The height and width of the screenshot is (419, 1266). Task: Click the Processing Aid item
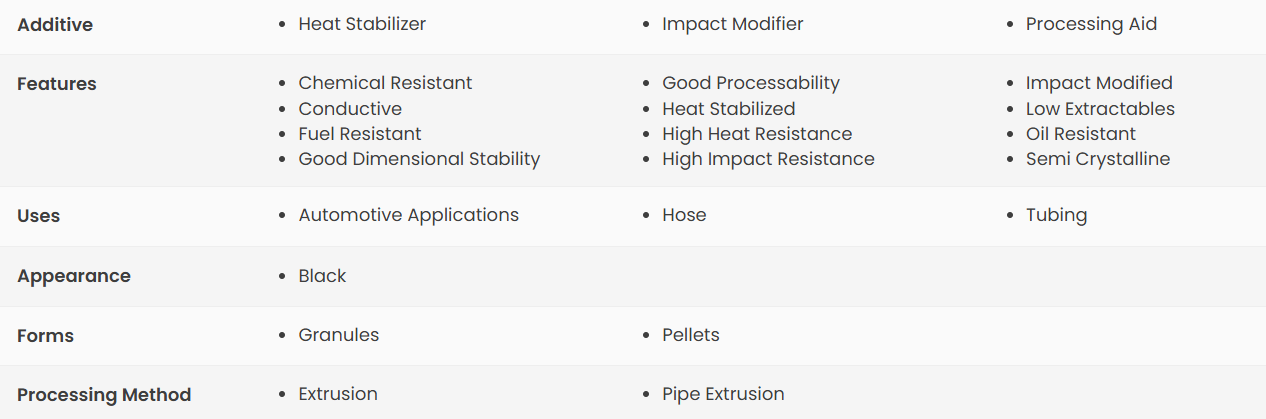pyautogui.click(x=1091, y=24)
